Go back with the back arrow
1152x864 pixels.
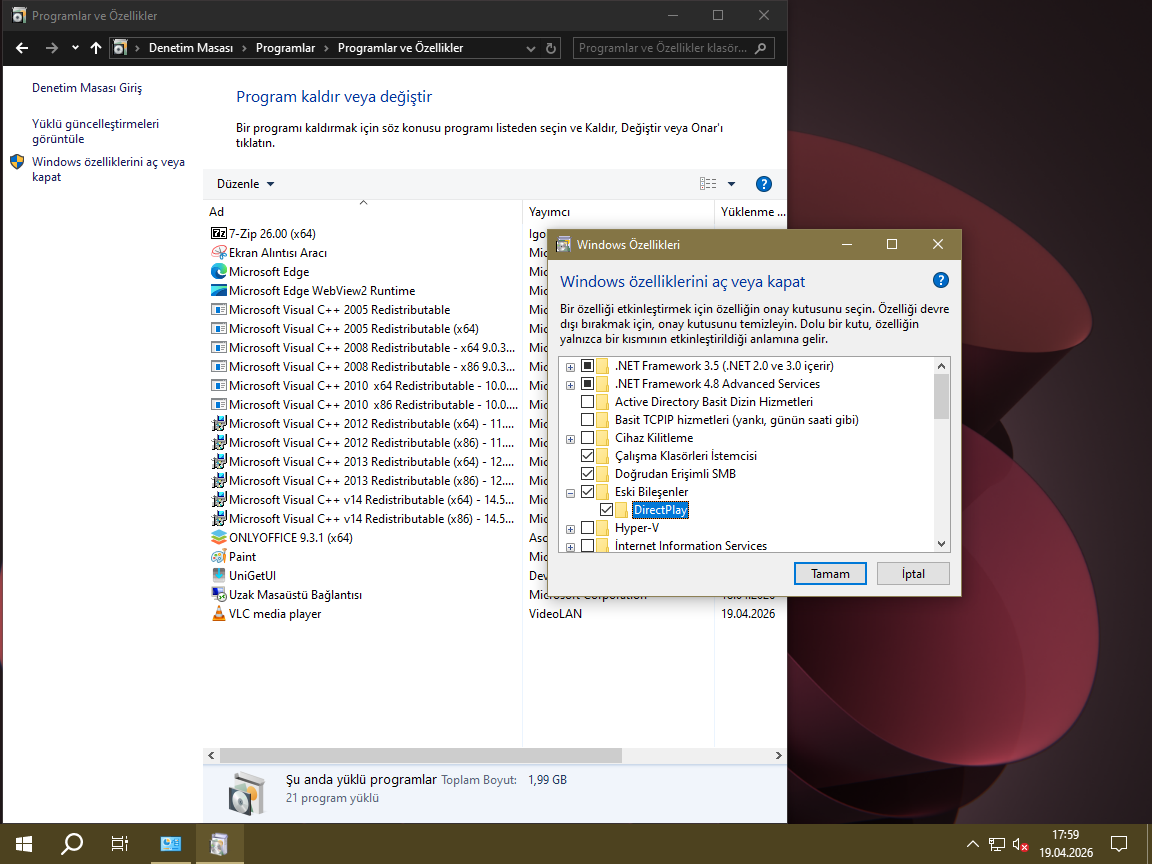pos(22,48)
